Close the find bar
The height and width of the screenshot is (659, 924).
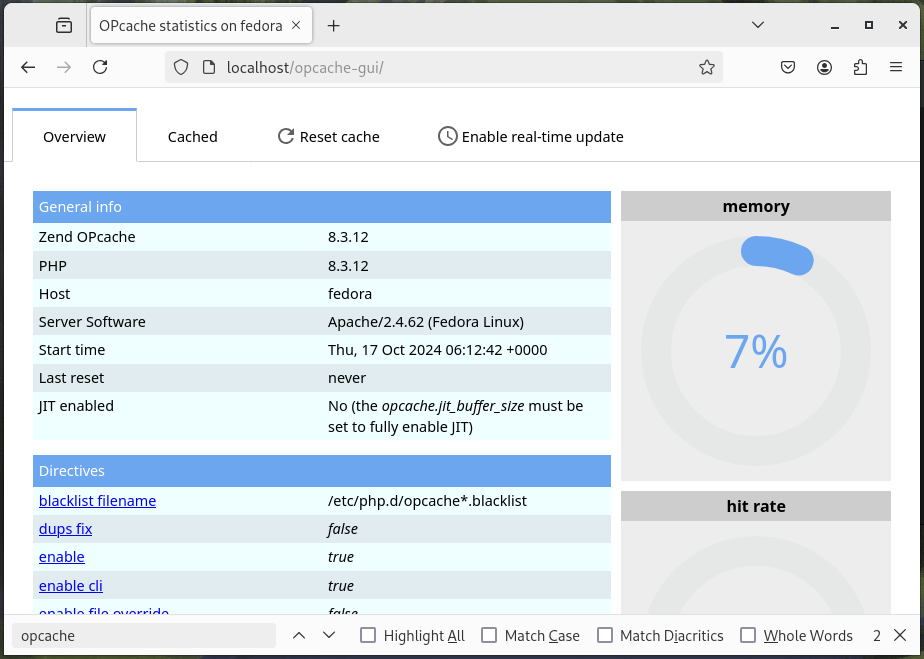click(900, 635)
